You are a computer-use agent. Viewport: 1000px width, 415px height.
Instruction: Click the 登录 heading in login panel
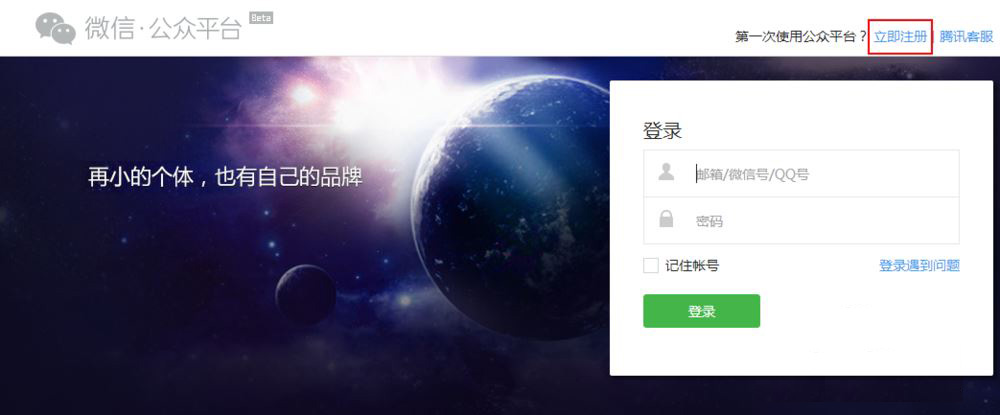662,131
